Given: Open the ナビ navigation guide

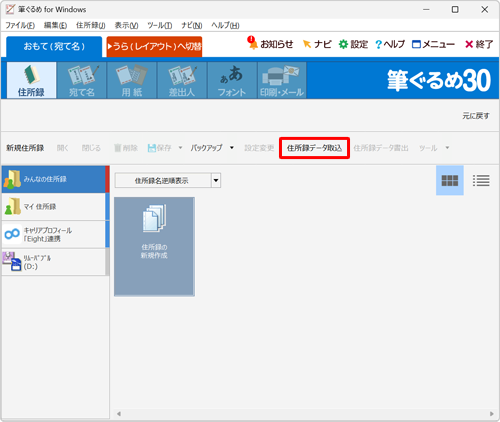Looking at the screenshot, I should (317, 44).
